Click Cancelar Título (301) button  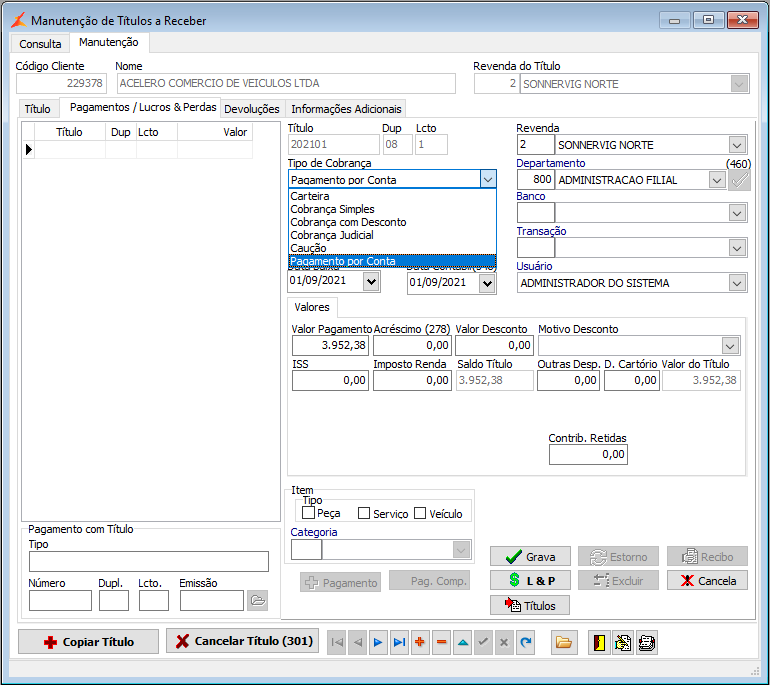coord(243,640)
